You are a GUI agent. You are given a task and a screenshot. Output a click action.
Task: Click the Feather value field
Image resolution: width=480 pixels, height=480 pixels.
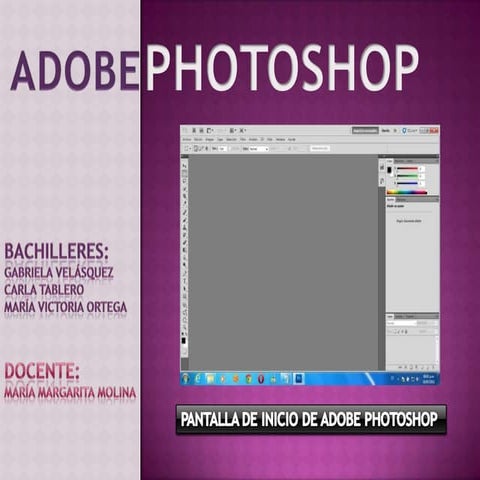coord(223,149)
